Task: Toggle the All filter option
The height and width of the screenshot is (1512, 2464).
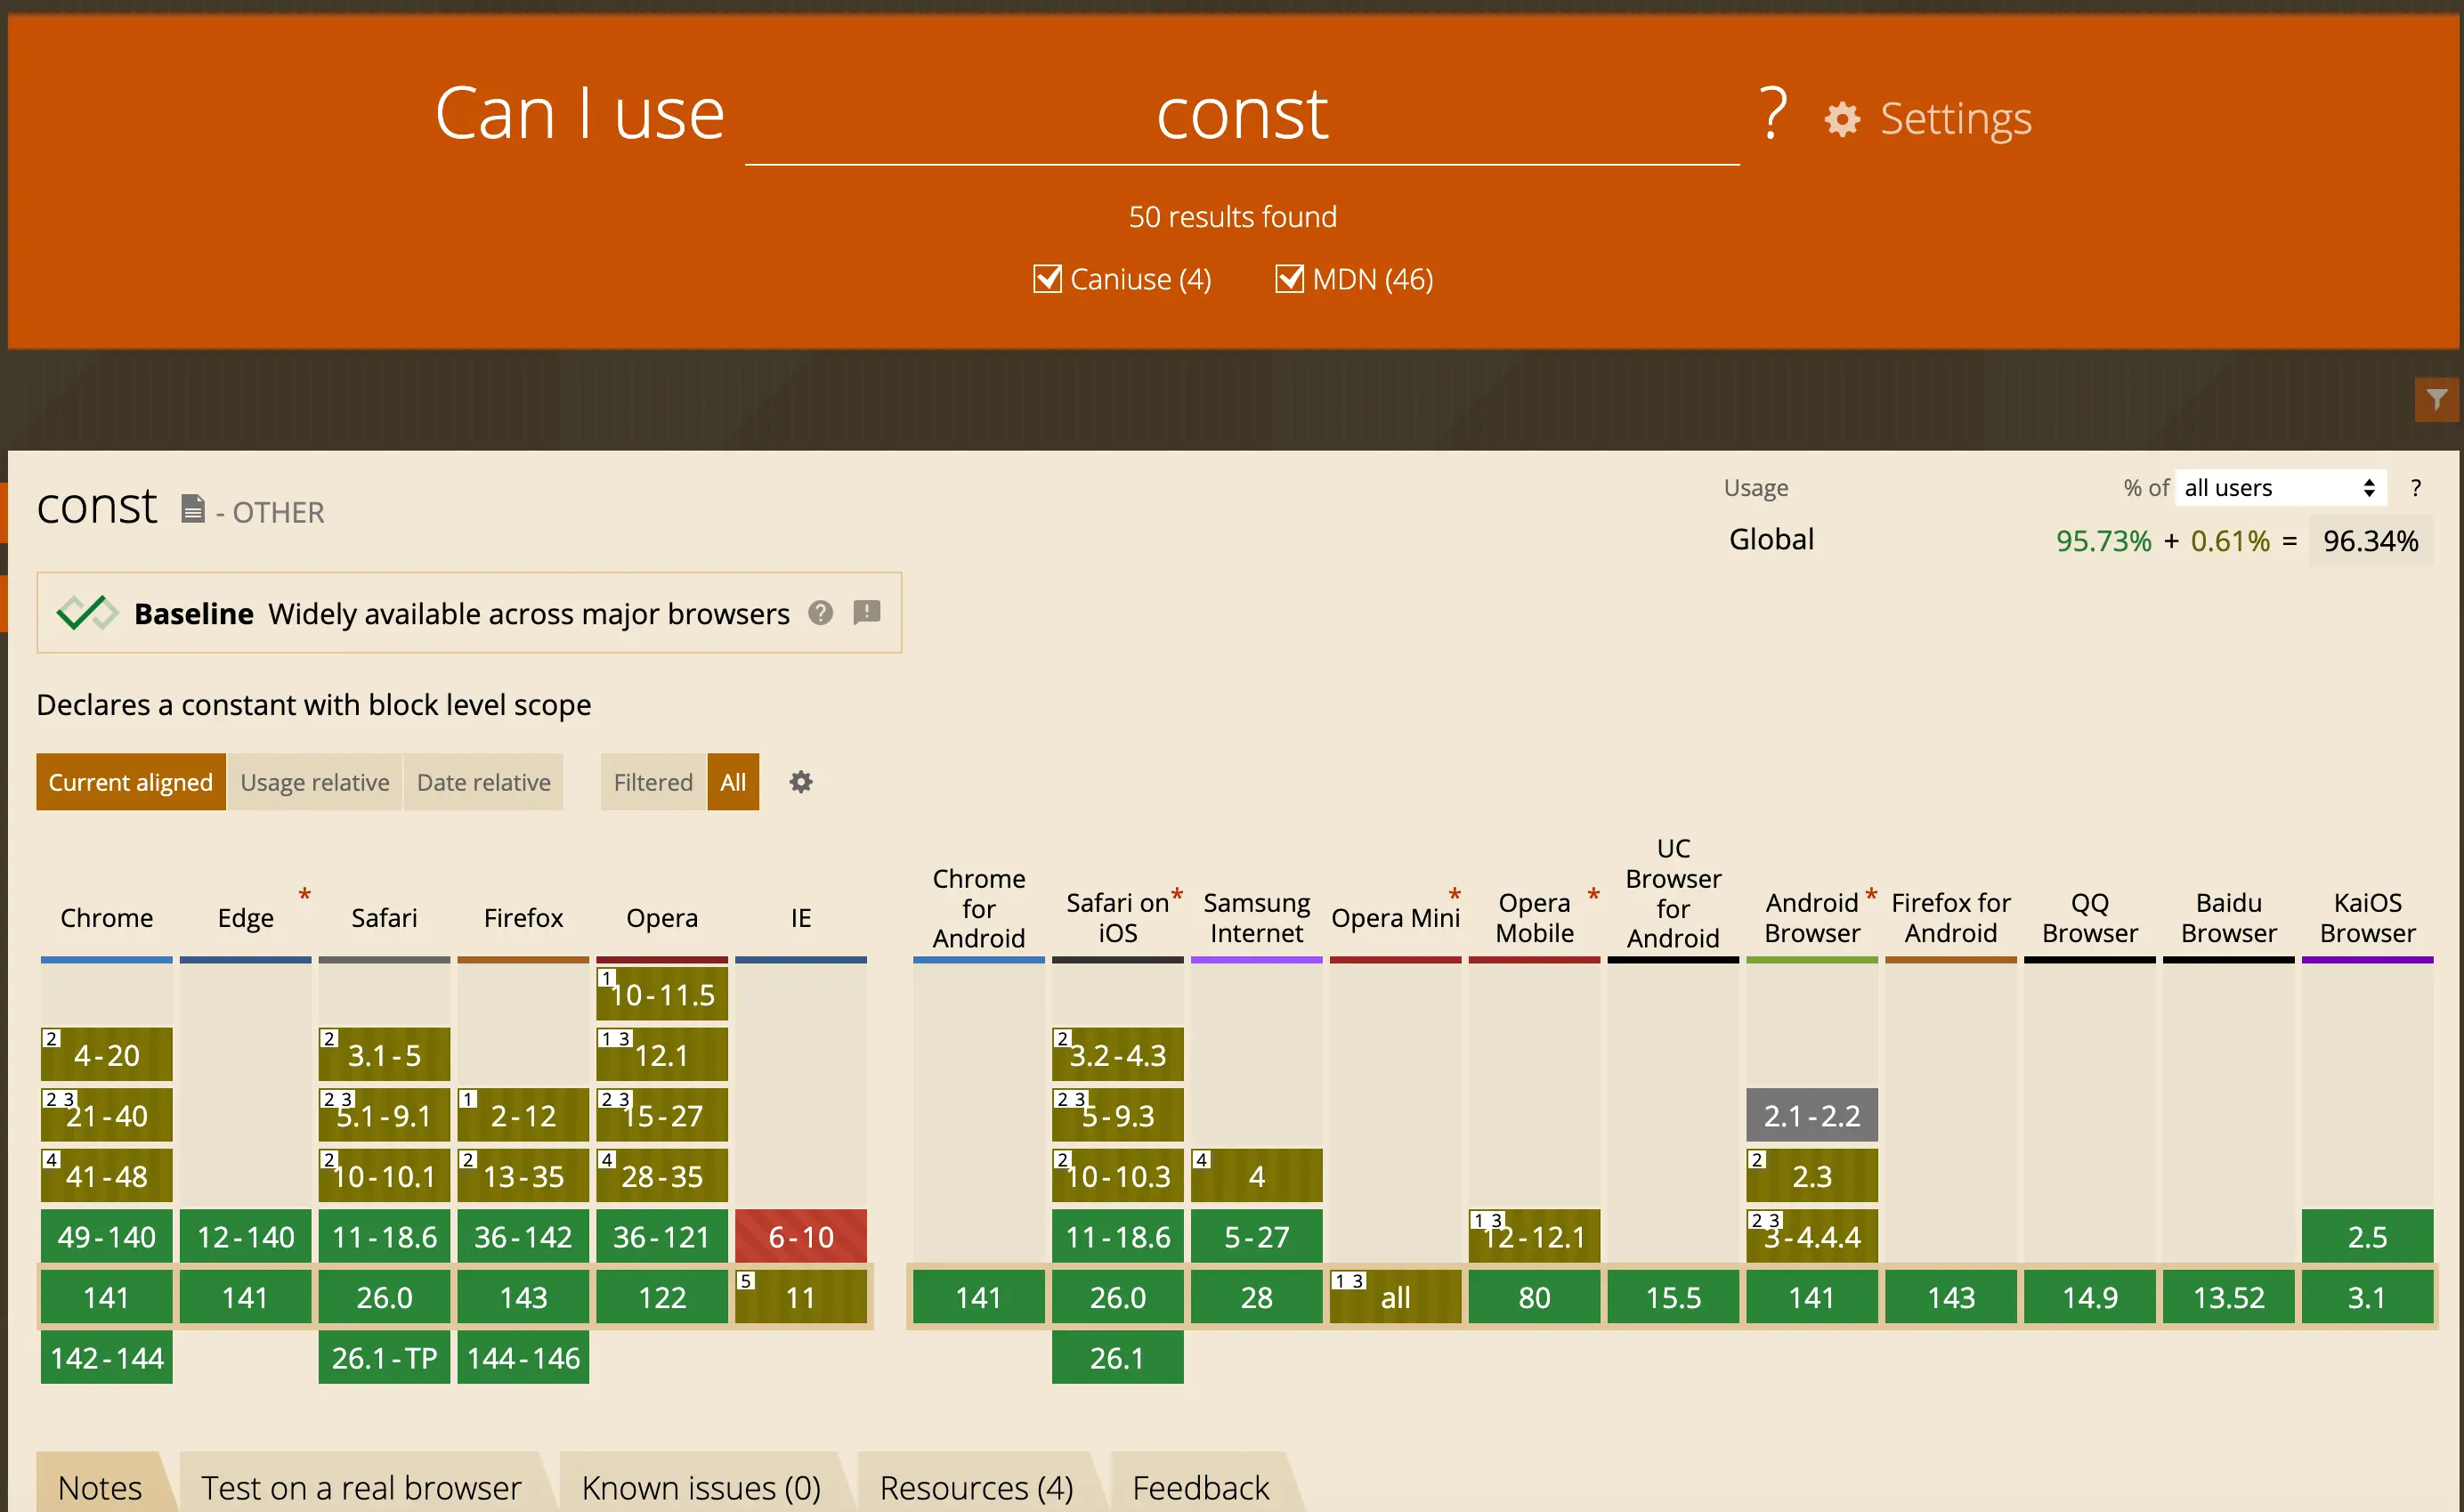Action: [x=733, y=782]
